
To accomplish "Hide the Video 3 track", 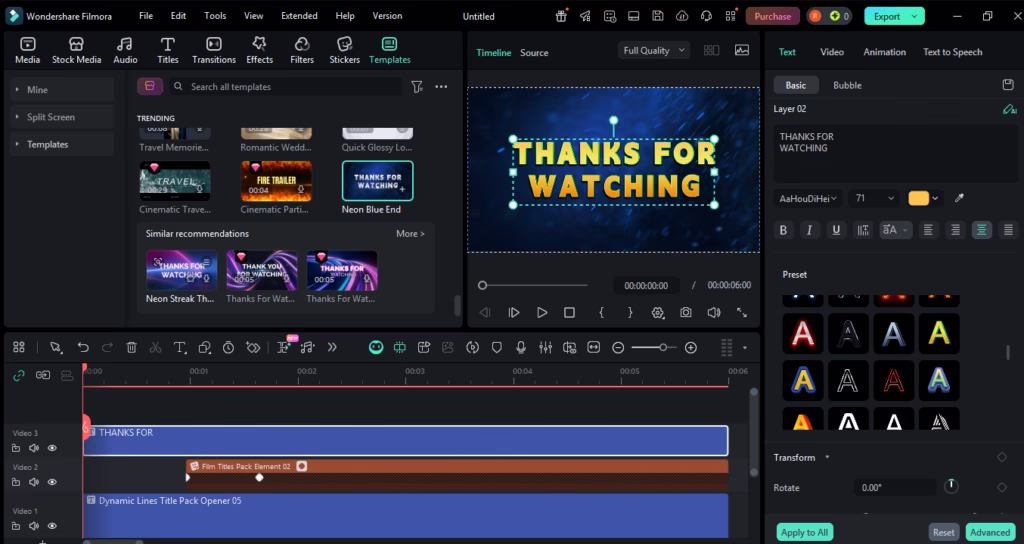I will tap(52, 448).
